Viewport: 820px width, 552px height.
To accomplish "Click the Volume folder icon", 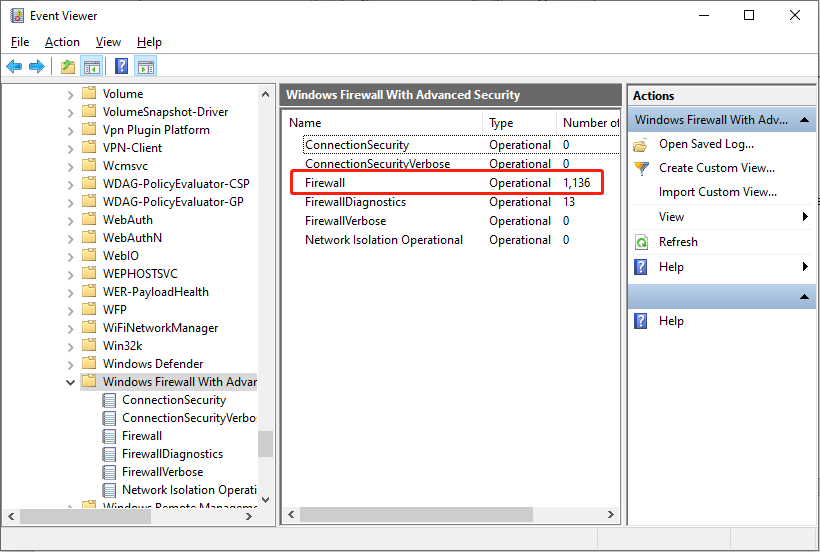I will pyautogui.click(x=89, y=94).
